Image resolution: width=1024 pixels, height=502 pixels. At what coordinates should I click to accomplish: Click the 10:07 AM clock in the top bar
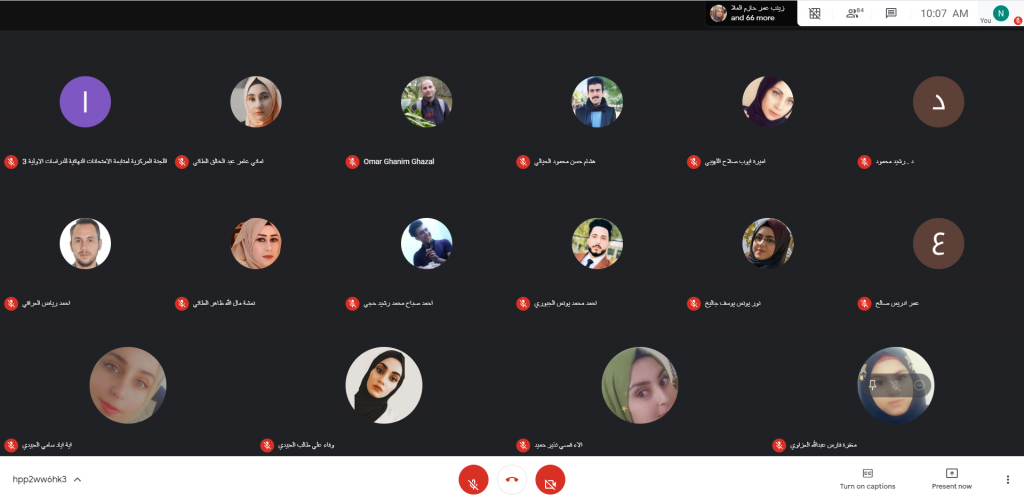point(944,13)
